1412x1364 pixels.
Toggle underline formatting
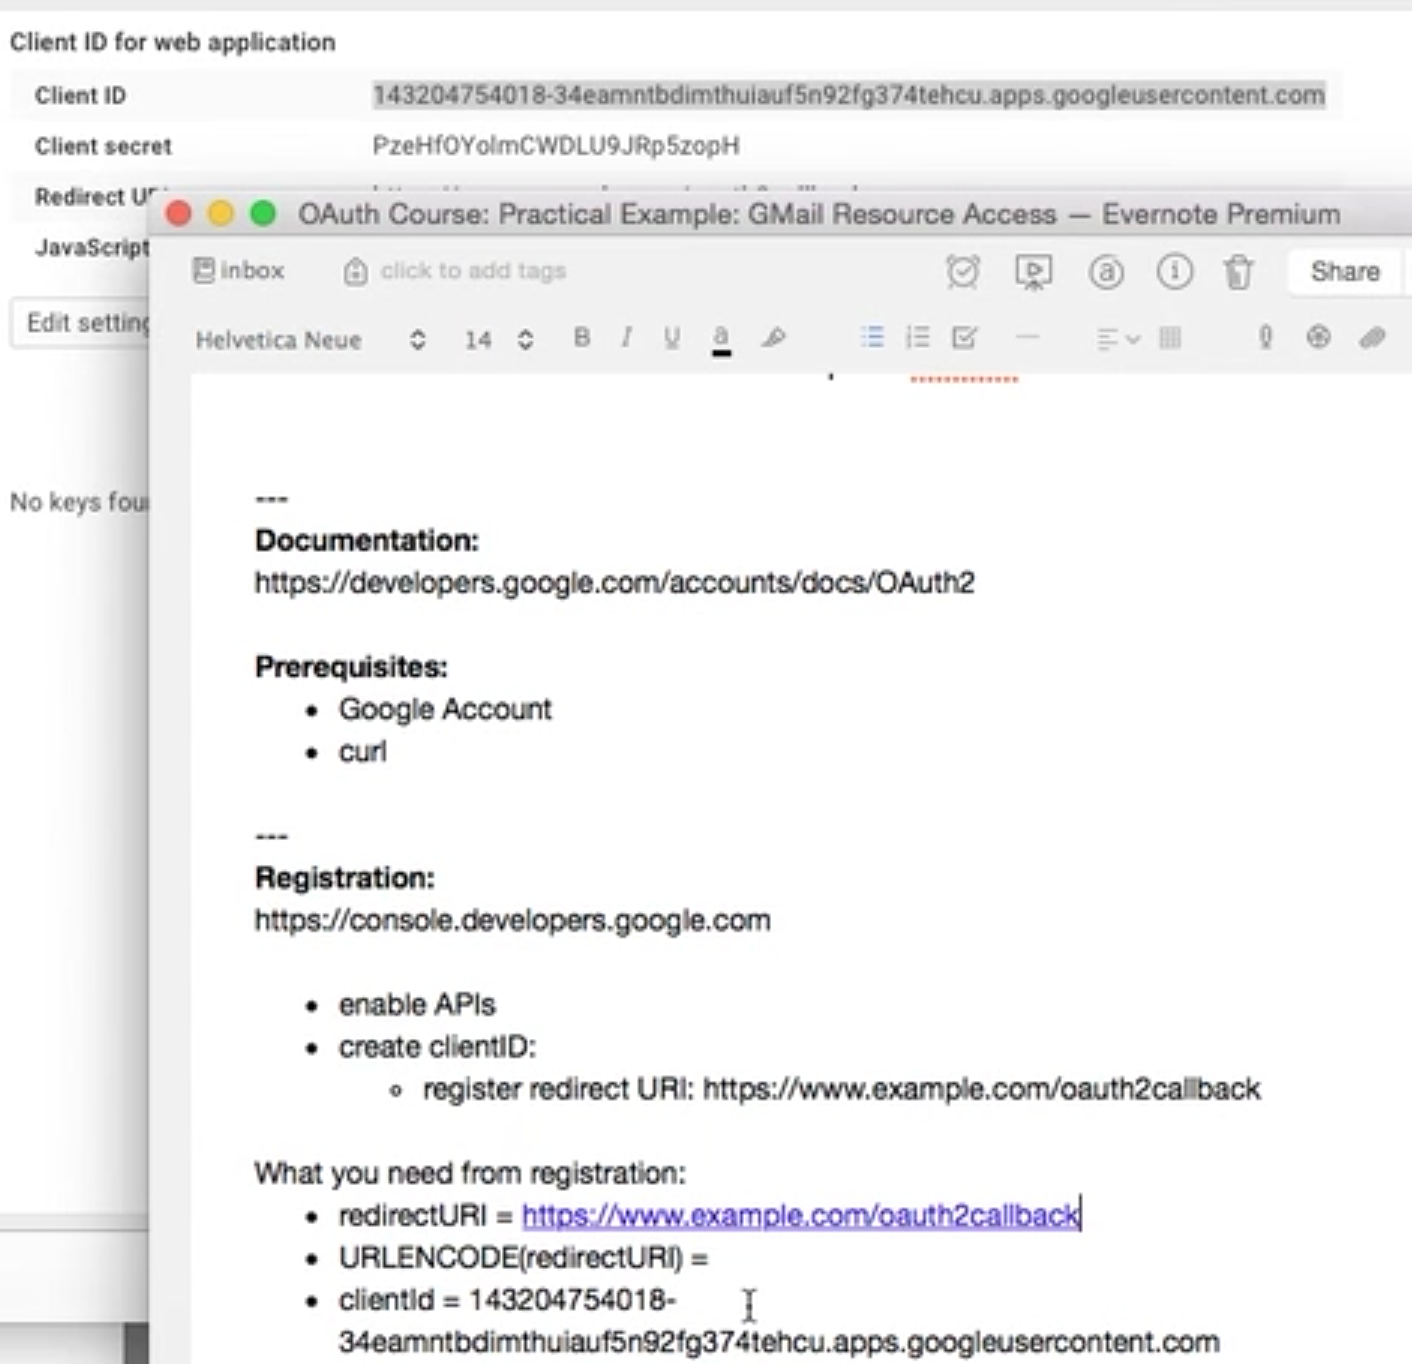tap(672, 338)
